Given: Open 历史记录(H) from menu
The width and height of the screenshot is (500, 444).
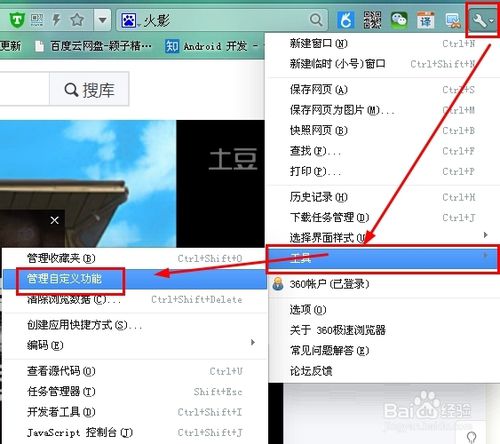Looking at the screenshot, I should 382,197.
